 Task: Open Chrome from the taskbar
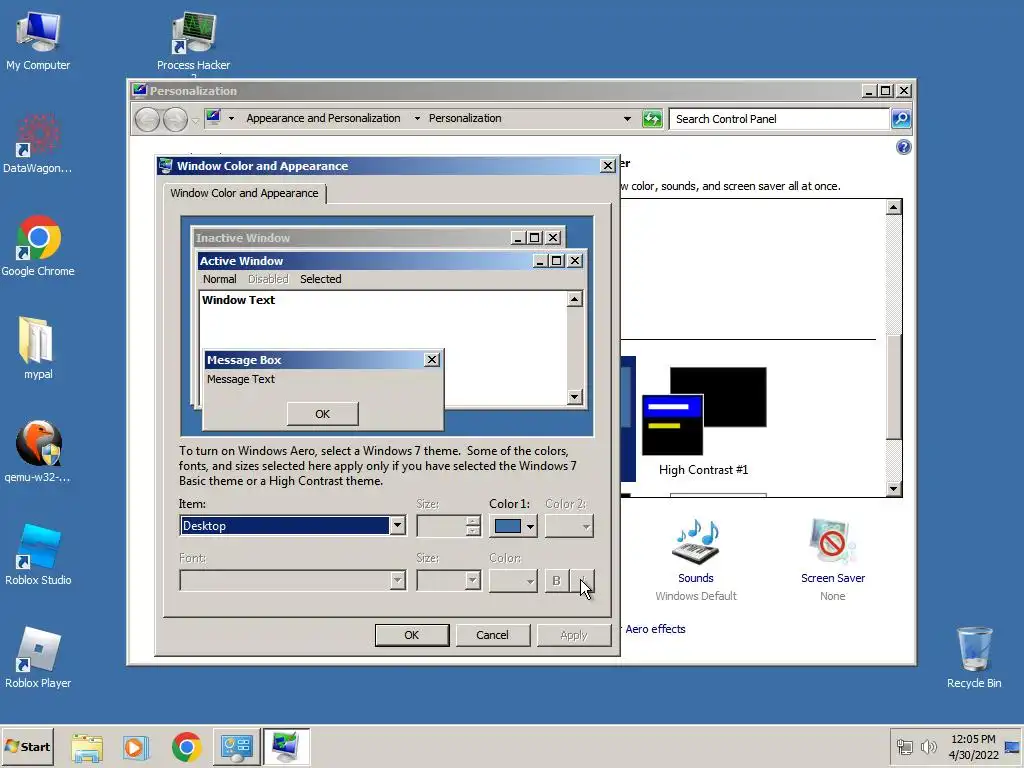(x=187, y=747)
